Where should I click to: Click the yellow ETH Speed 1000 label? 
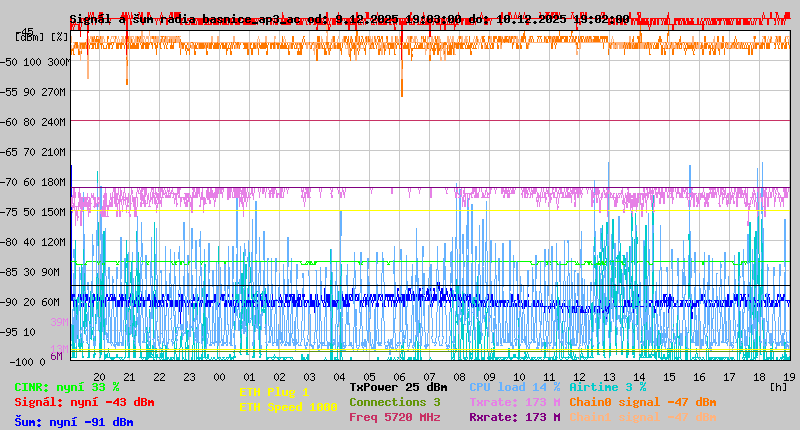[288, 407]
